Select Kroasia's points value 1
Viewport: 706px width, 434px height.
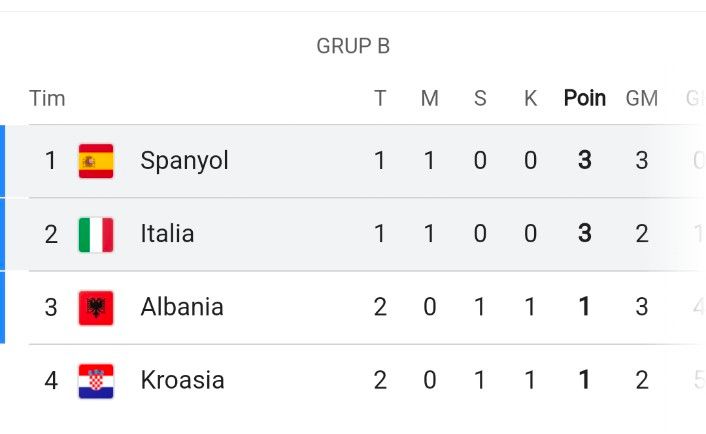point(584,380)
